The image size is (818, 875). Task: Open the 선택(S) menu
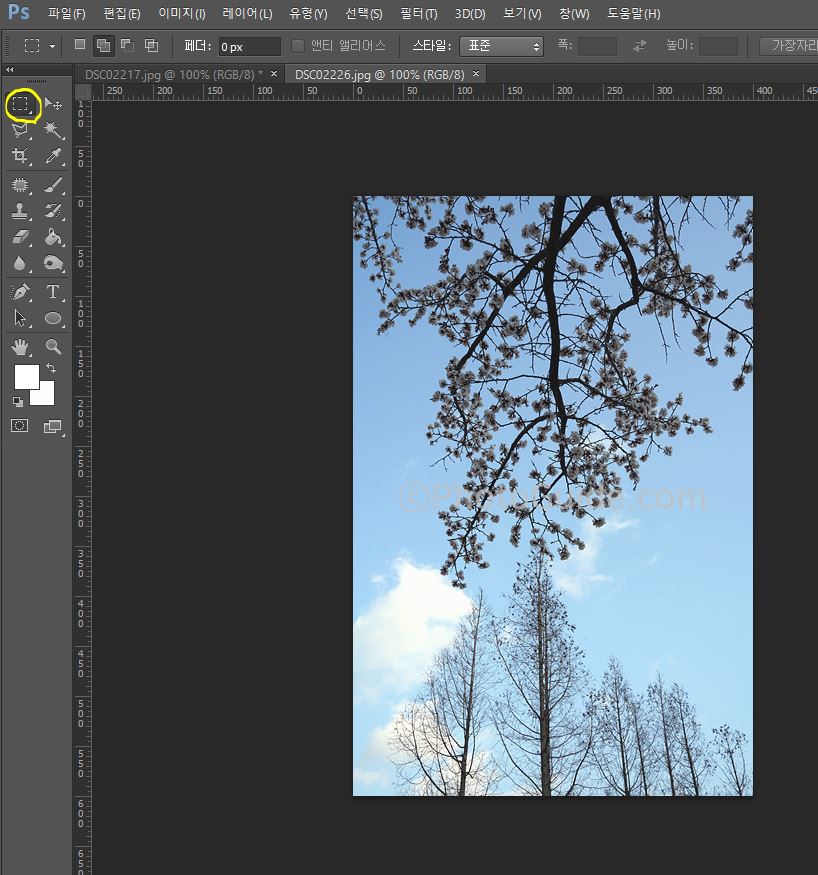click(364, 13)
